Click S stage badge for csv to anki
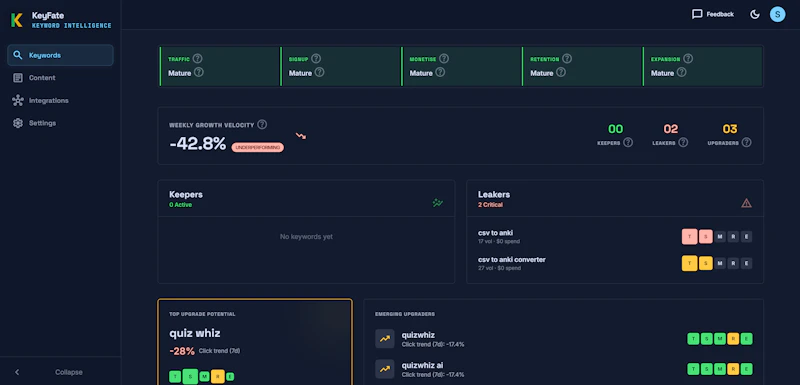The image size is (800, 385). pos(706,237)
